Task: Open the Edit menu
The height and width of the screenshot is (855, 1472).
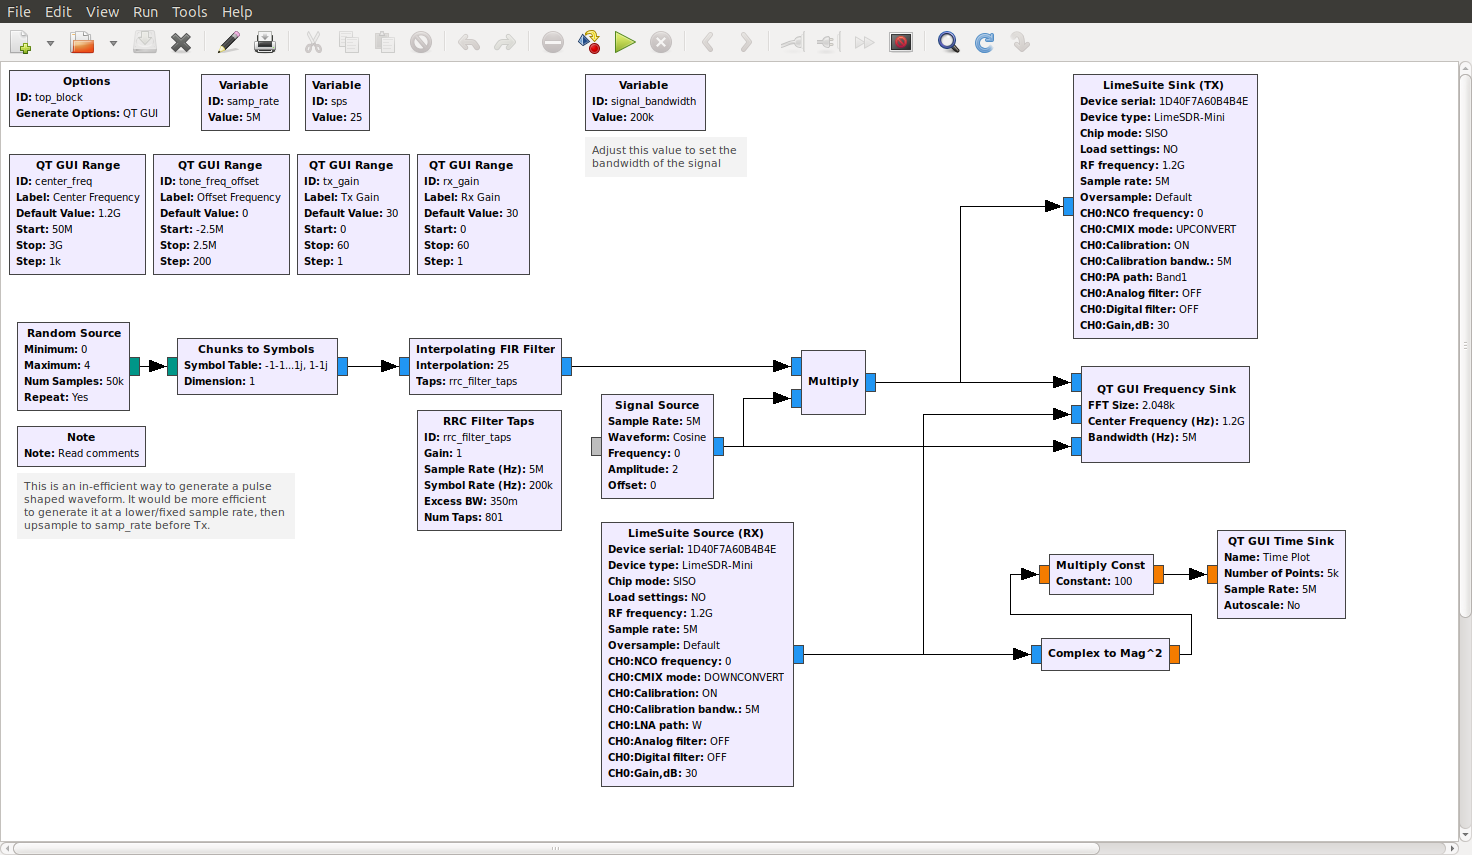Action: pos(58,12)
